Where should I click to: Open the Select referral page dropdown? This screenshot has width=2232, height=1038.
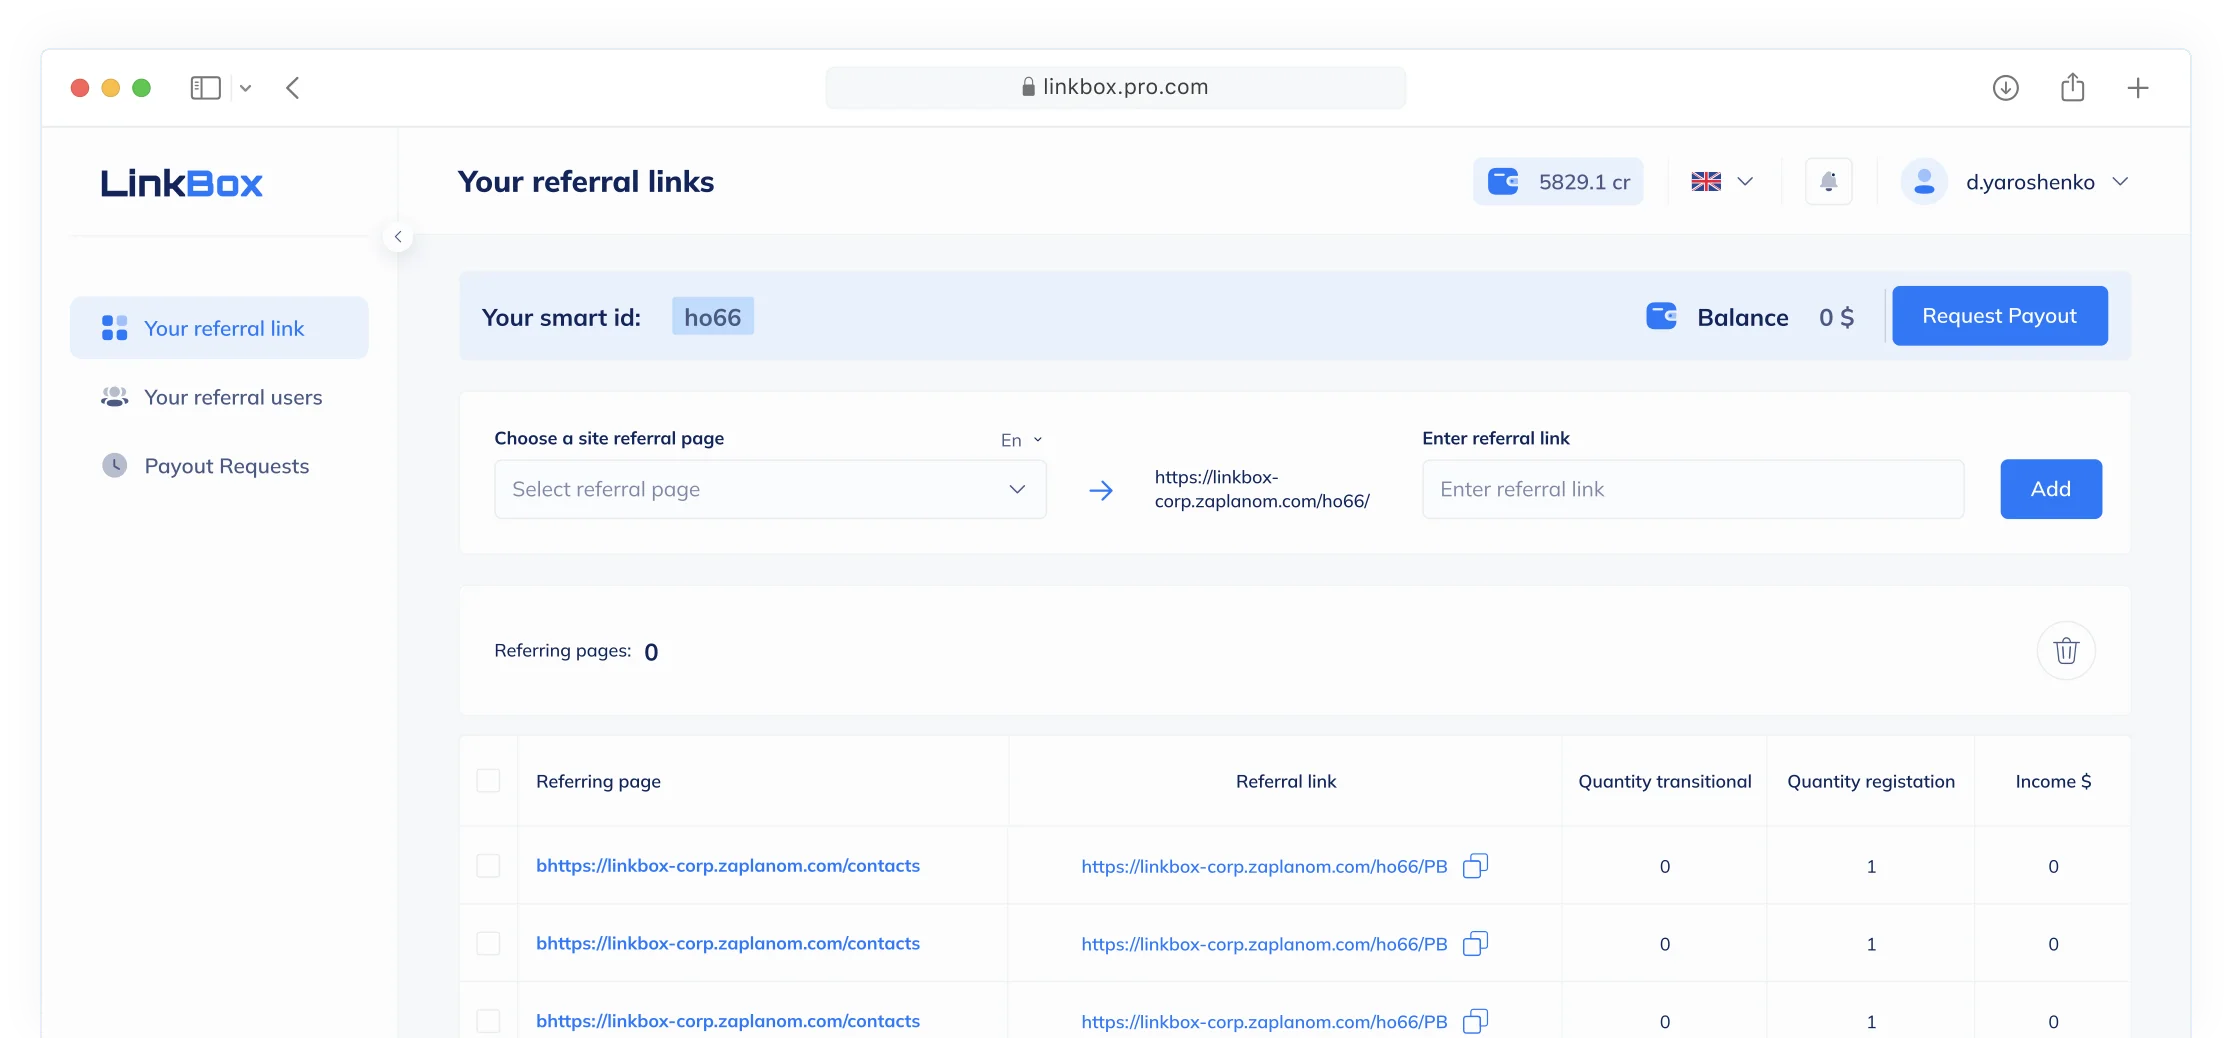click(770, 489)
